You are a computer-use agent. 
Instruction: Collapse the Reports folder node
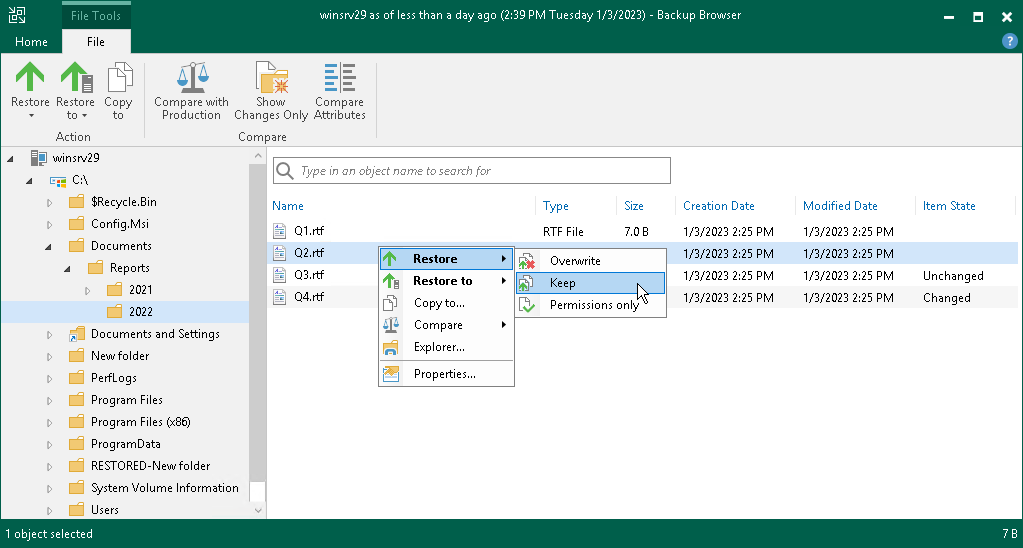pyautogui.click(x=68, y=269)
